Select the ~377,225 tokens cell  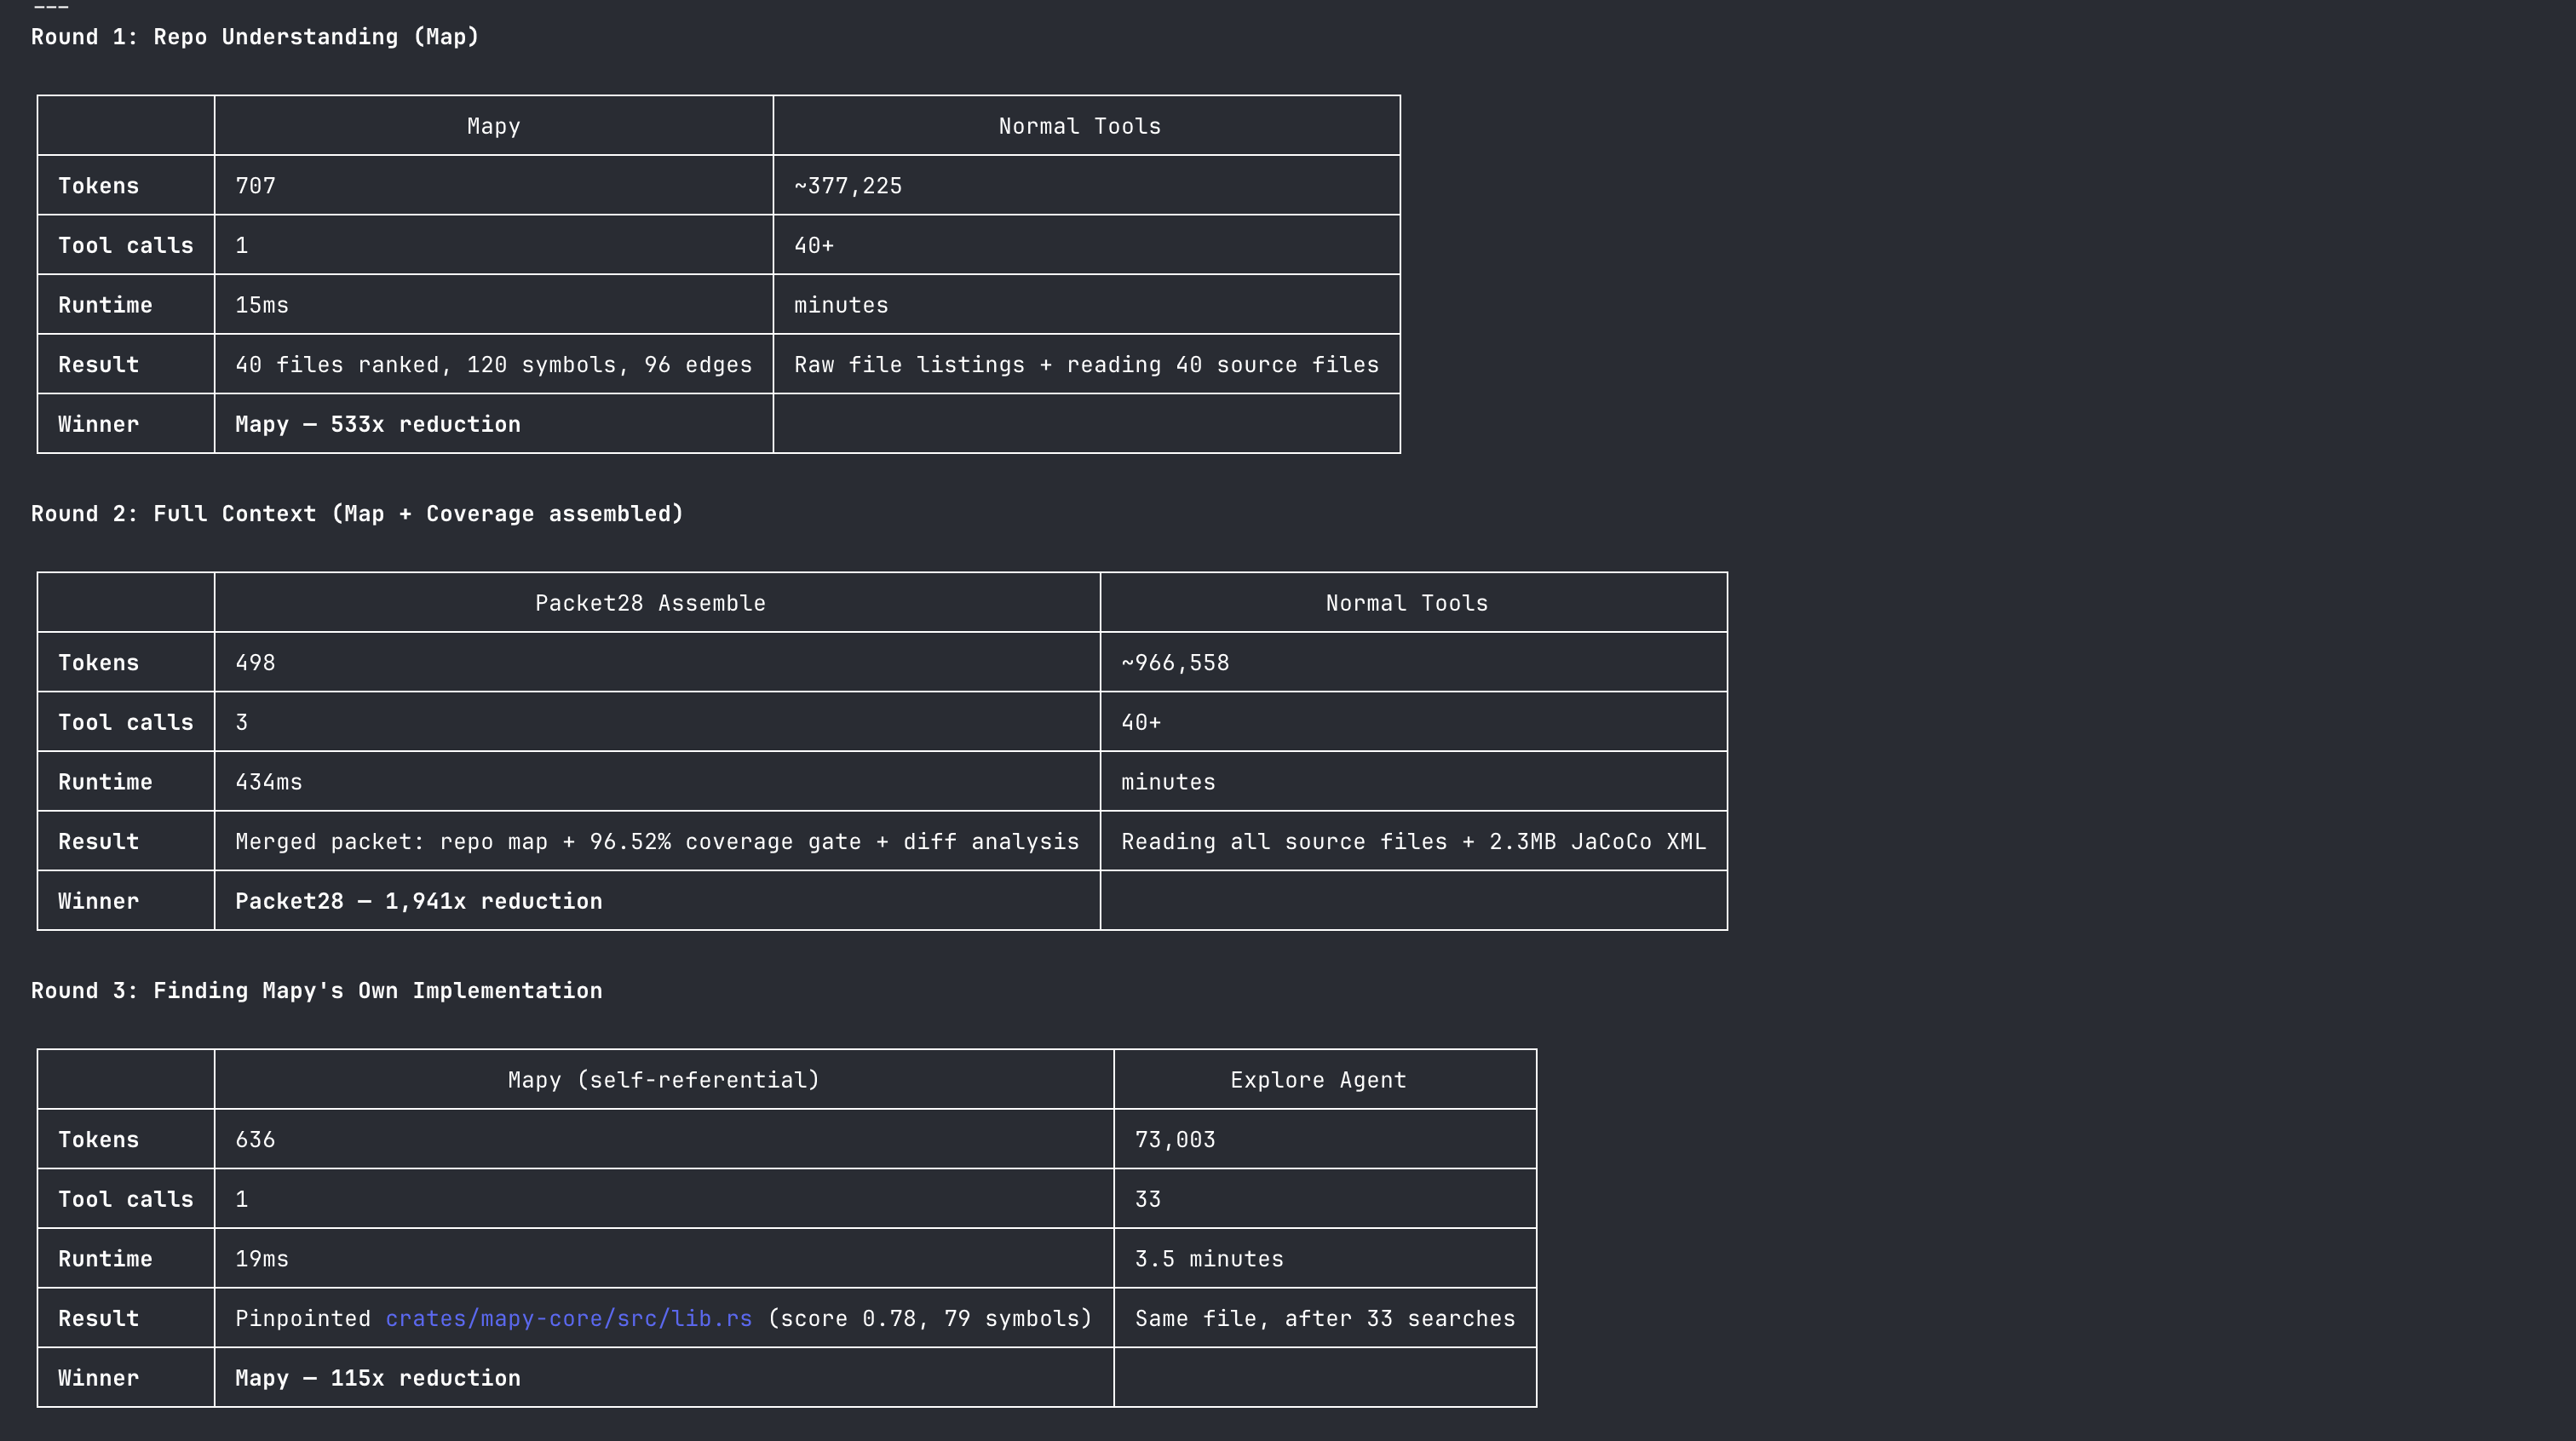[846, 185]
